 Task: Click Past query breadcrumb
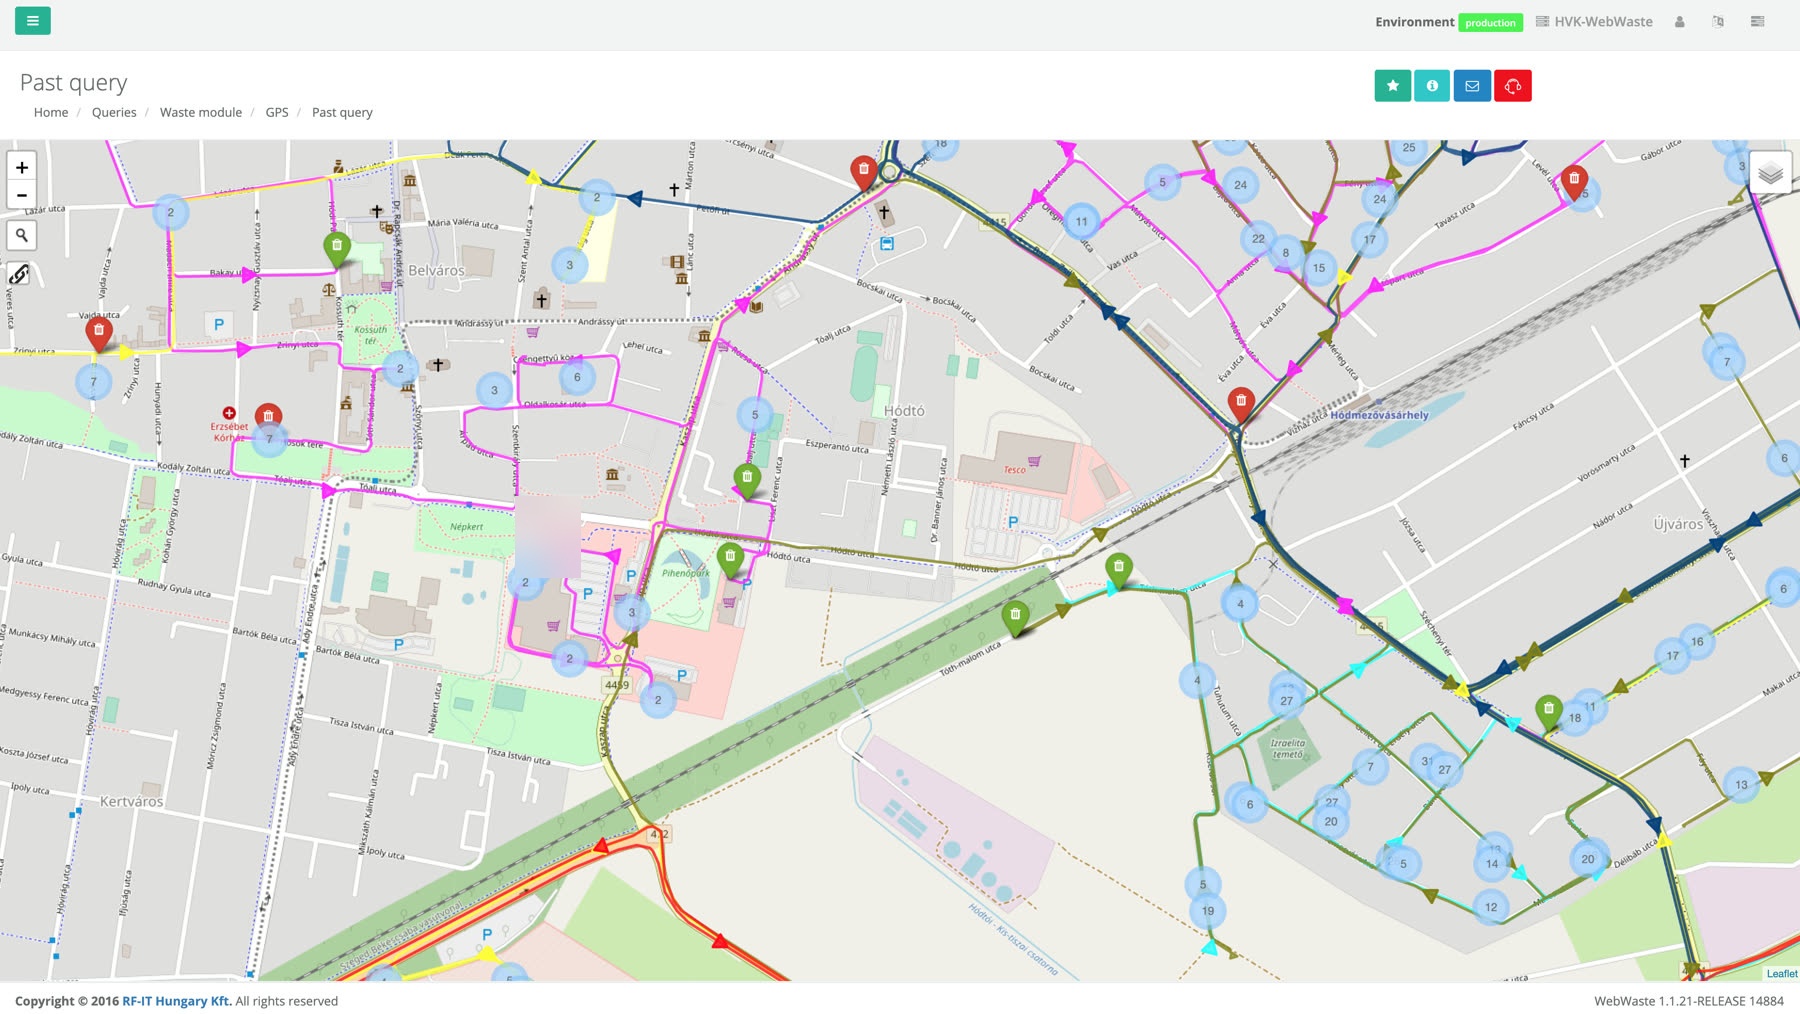(342, 112)
